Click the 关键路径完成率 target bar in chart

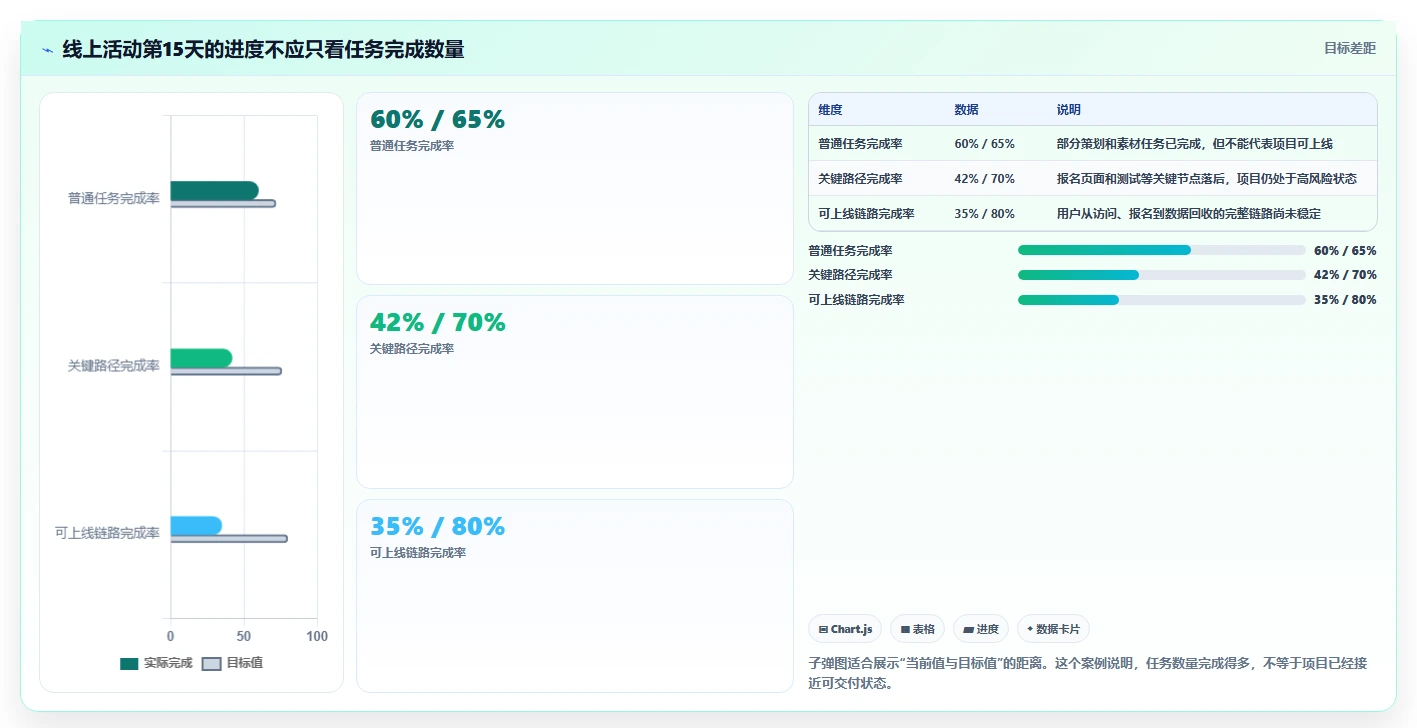226,372
